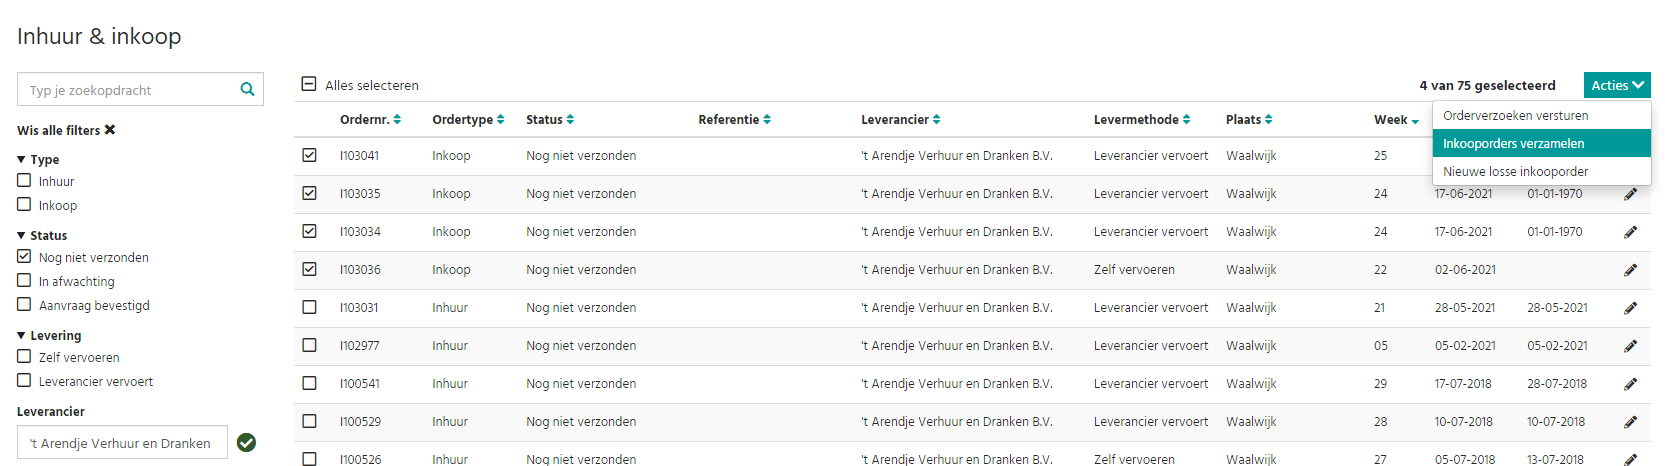Viewport: 1665px width, 466px height.
Task: Toggle the Alles selecteren checkbox
Action: tap(309, 84)
